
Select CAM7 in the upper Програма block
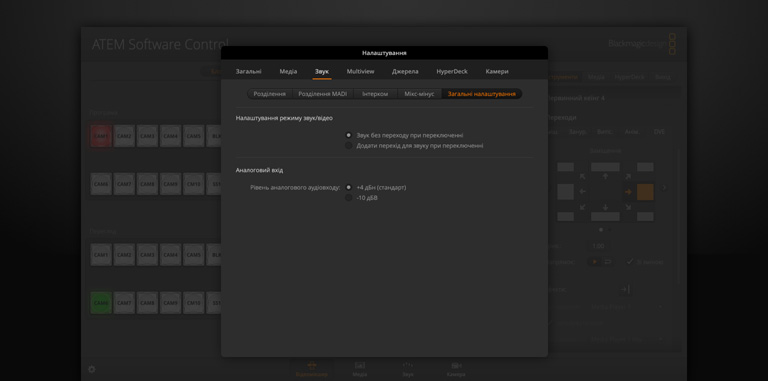pos(124,184)
